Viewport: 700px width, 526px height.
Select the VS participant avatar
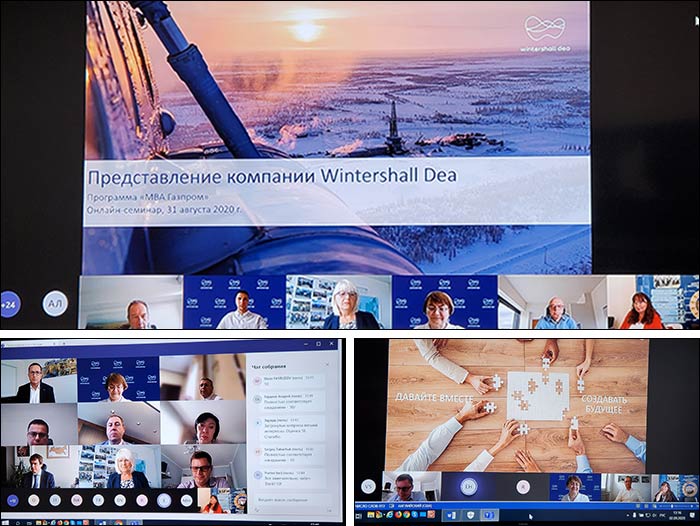click(x=369, y=486)
